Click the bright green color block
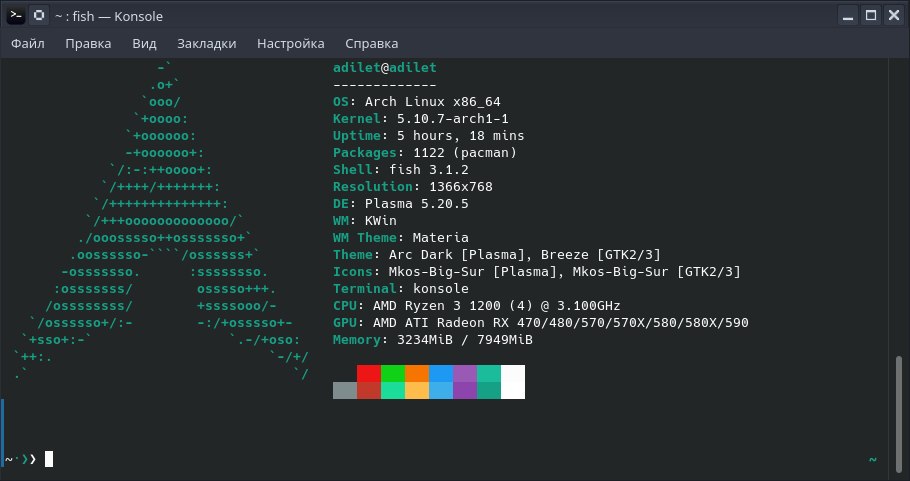The height and width of the screenshot is (481, 910). click(x=393, y=373)
